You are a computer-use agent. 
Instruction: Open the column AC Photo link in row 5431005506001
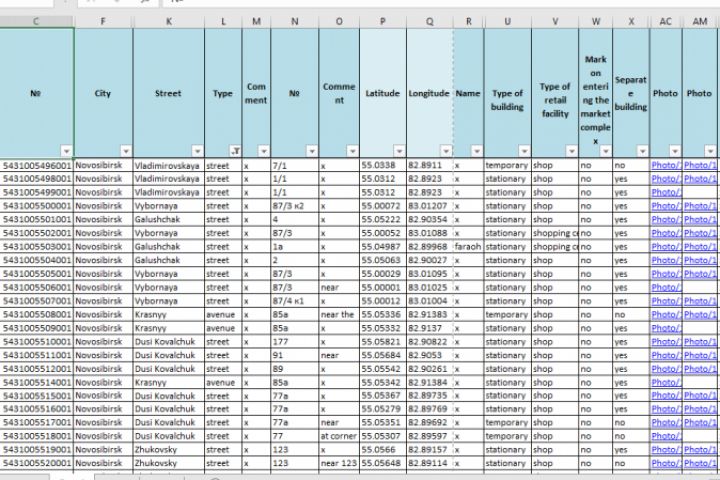click(x=666, y=288)
